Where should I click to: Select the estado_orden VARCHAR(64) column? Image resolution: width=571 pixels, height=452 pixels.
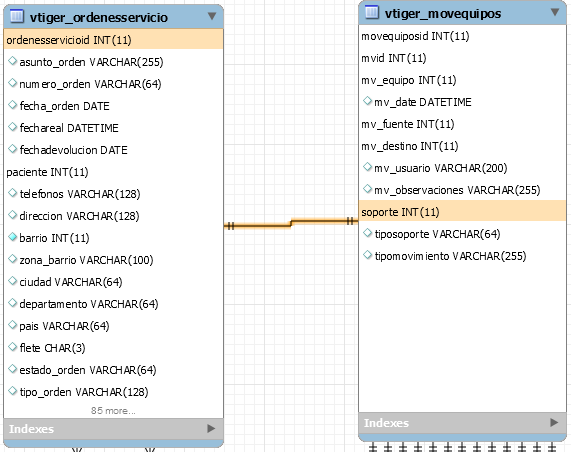113,370
